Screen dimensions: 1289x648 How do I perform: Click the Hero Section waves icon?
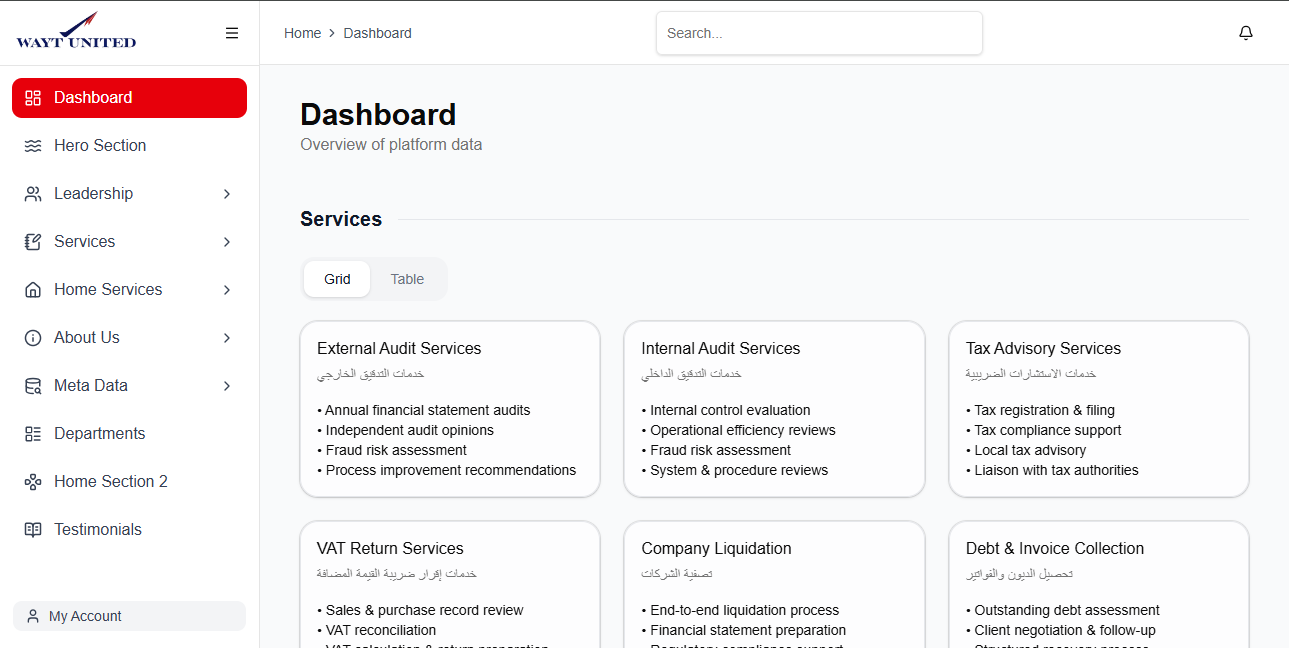point(33,146)
